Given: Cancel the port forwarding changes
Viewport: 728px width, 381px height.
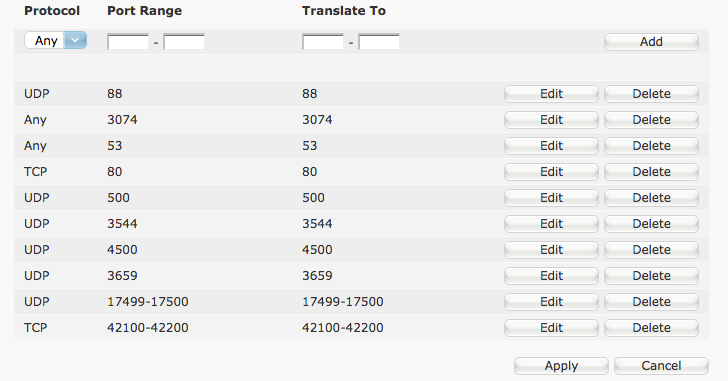Looking at the screenshot, I should [x=661, y=366].
